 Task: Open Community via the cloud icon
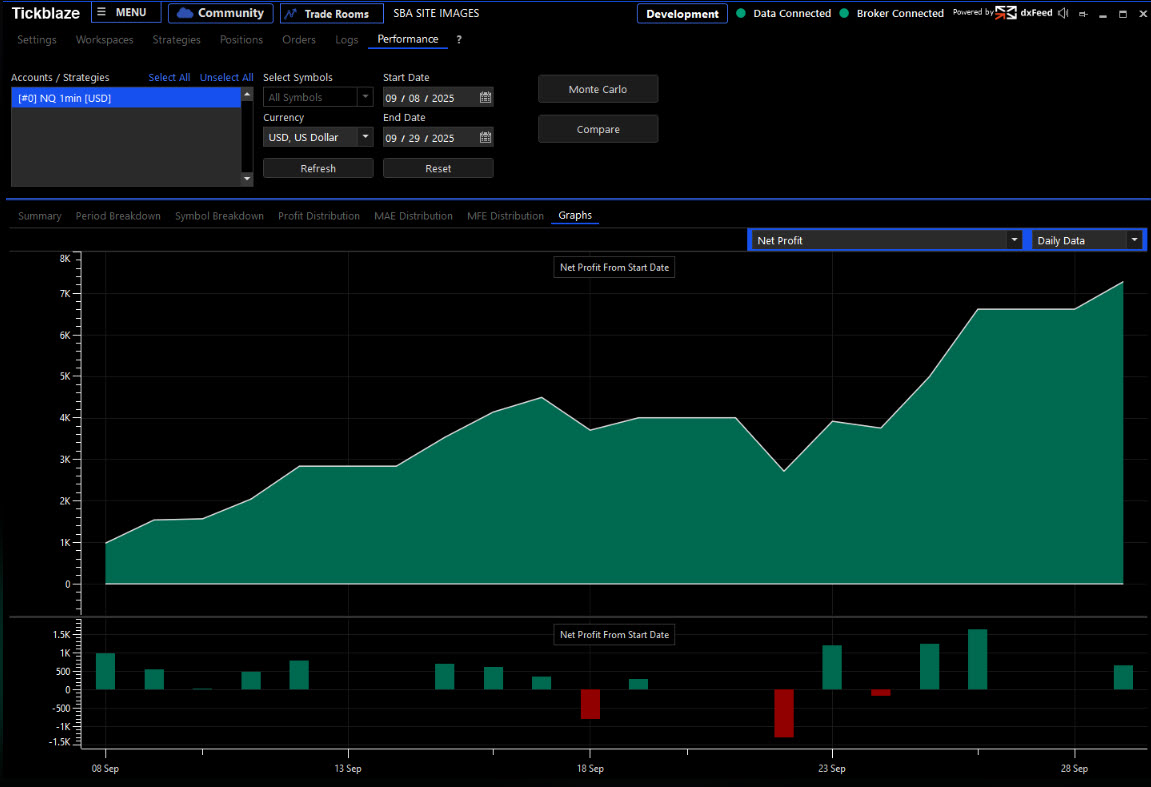point(220,13)
